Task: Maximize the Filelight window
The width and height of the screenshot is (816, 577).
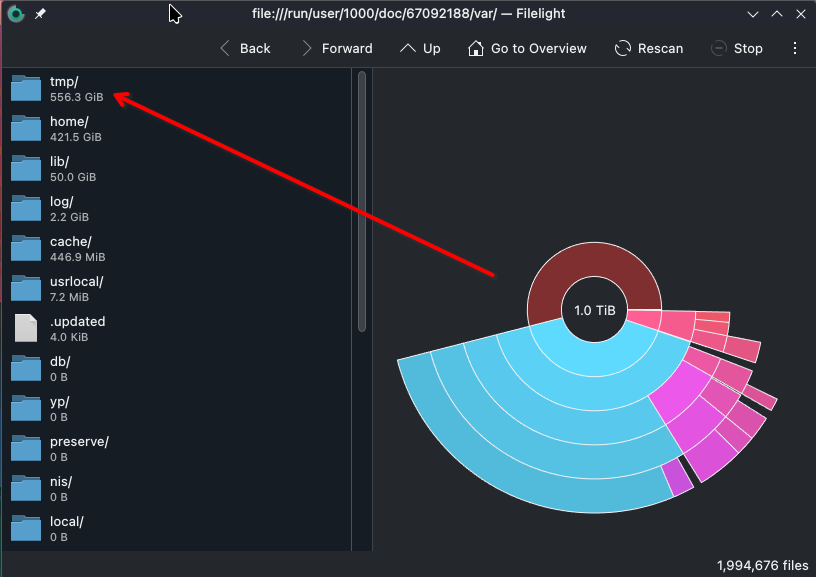Action: pyautogui.click(x=777, y=14)
